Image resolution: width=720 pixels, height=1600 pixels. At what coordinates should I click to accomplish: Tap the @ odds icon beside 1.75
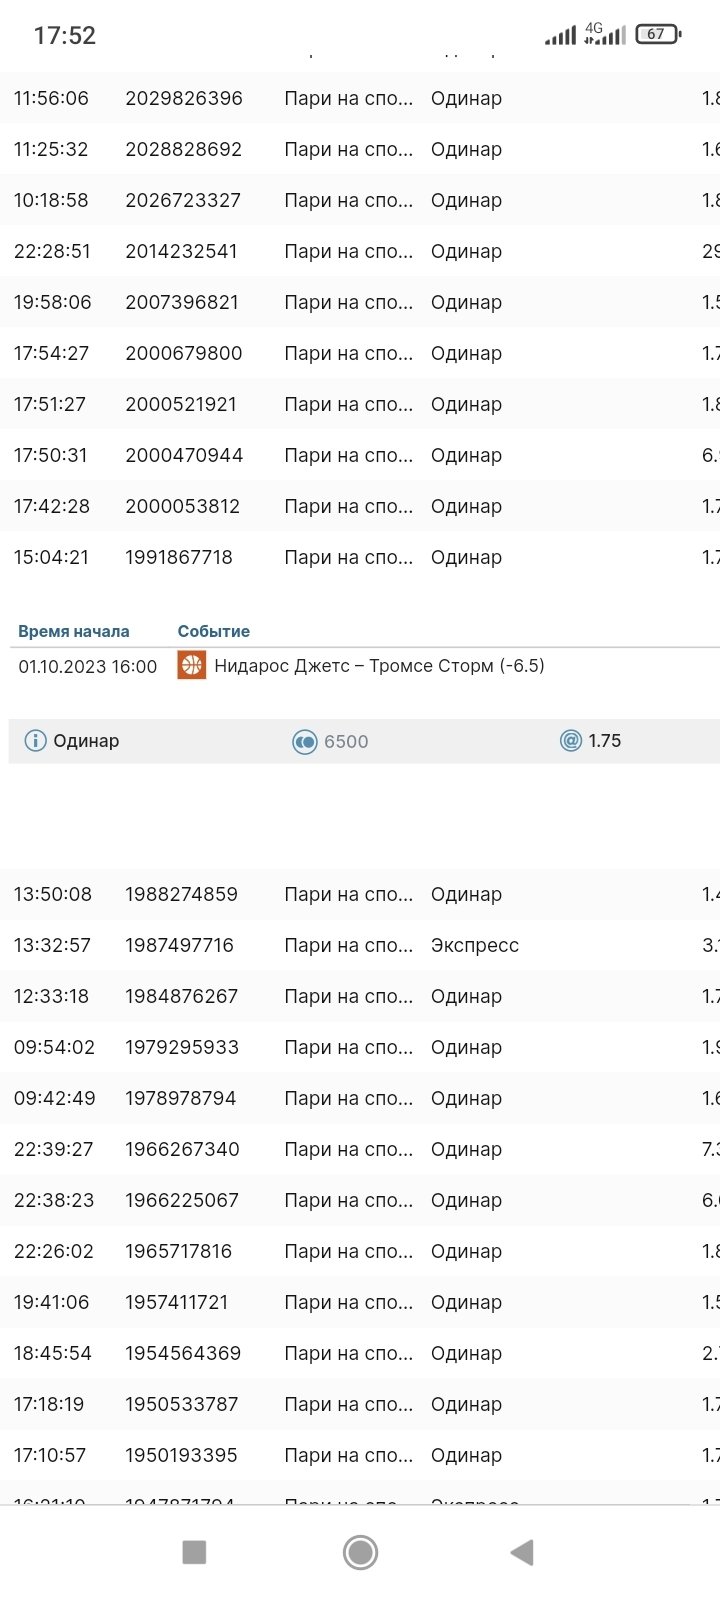[x=571, y=741]
